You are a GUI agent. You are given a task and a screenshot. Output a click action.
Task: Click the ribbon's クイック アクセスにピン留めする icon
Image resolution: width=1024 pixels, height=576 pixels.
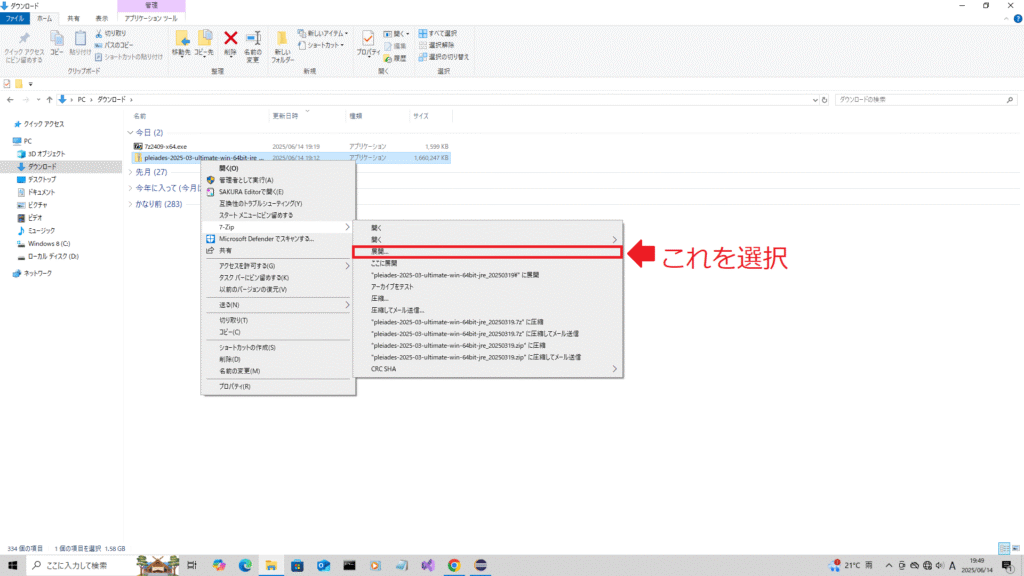point(24,39)
